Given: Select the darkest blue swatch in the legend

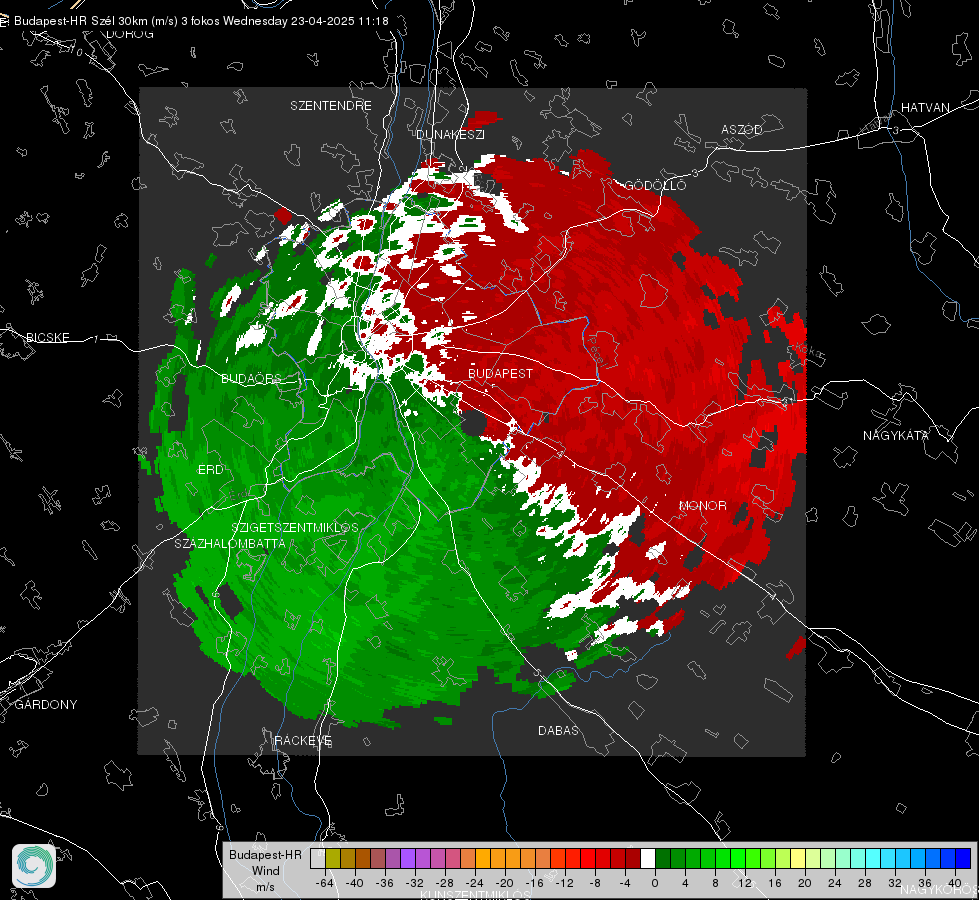Looking at the screenshot, I should click(963, 858).
